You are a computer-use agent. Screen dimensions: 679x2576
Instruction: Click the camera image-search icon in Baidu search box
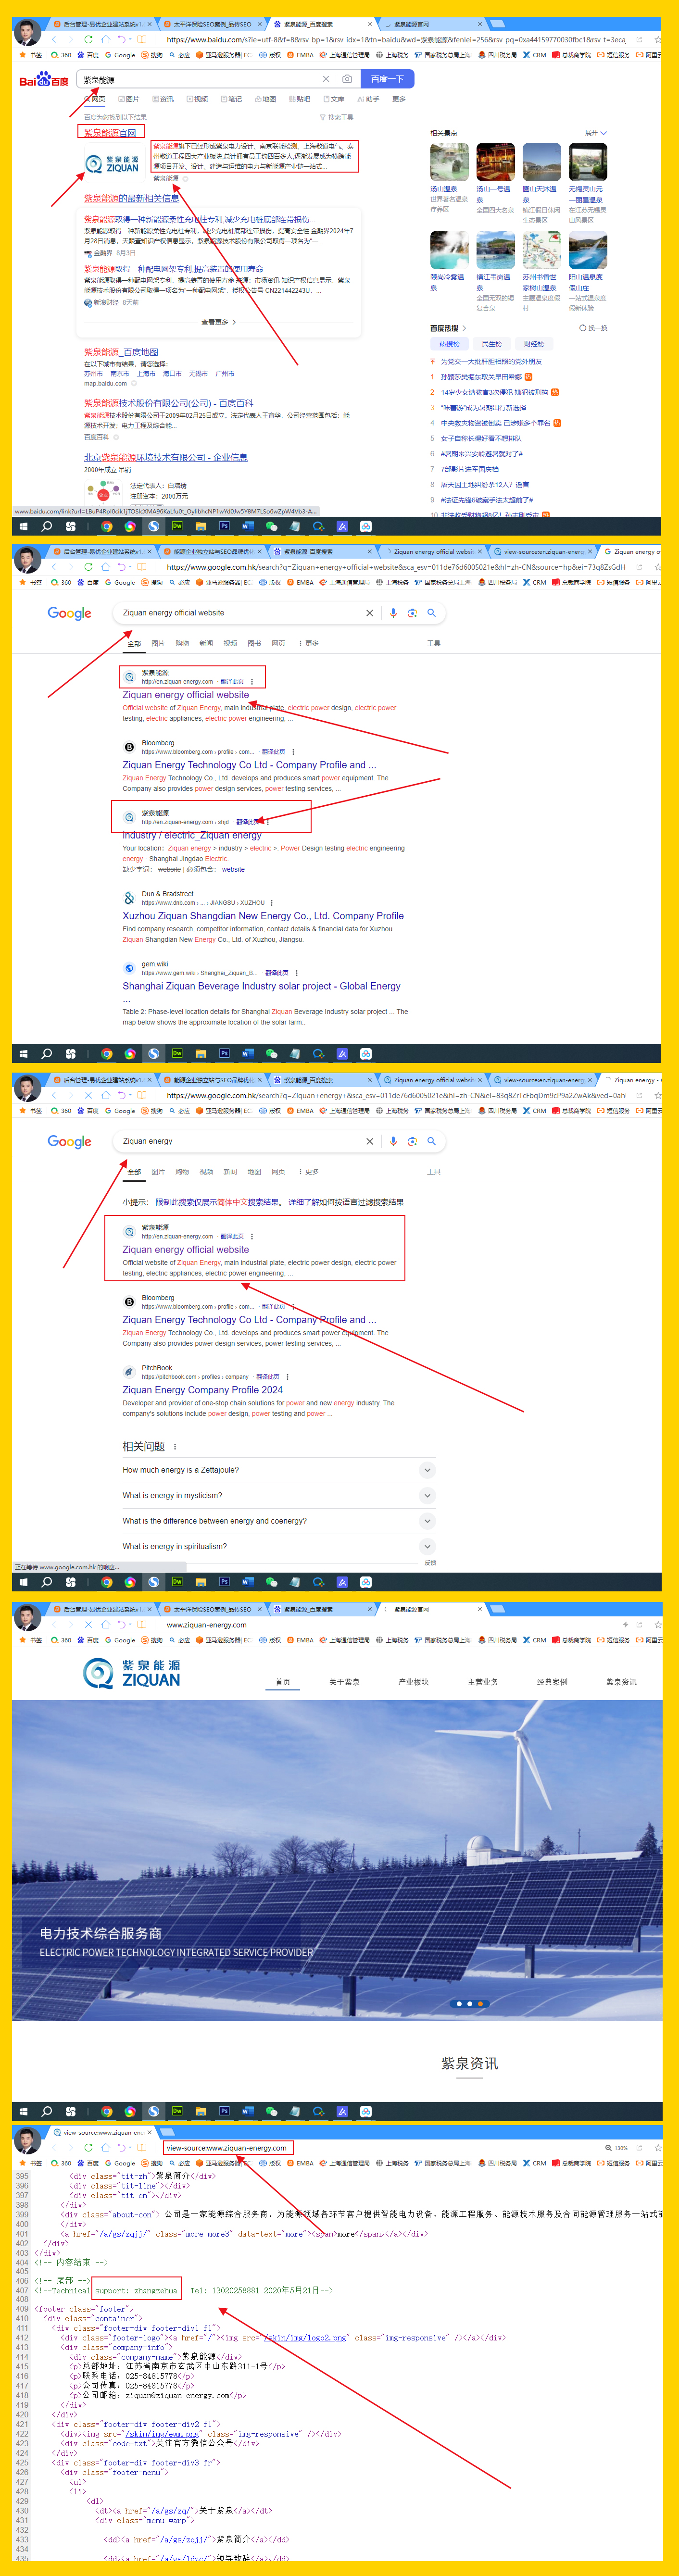(x=347, y=79)
